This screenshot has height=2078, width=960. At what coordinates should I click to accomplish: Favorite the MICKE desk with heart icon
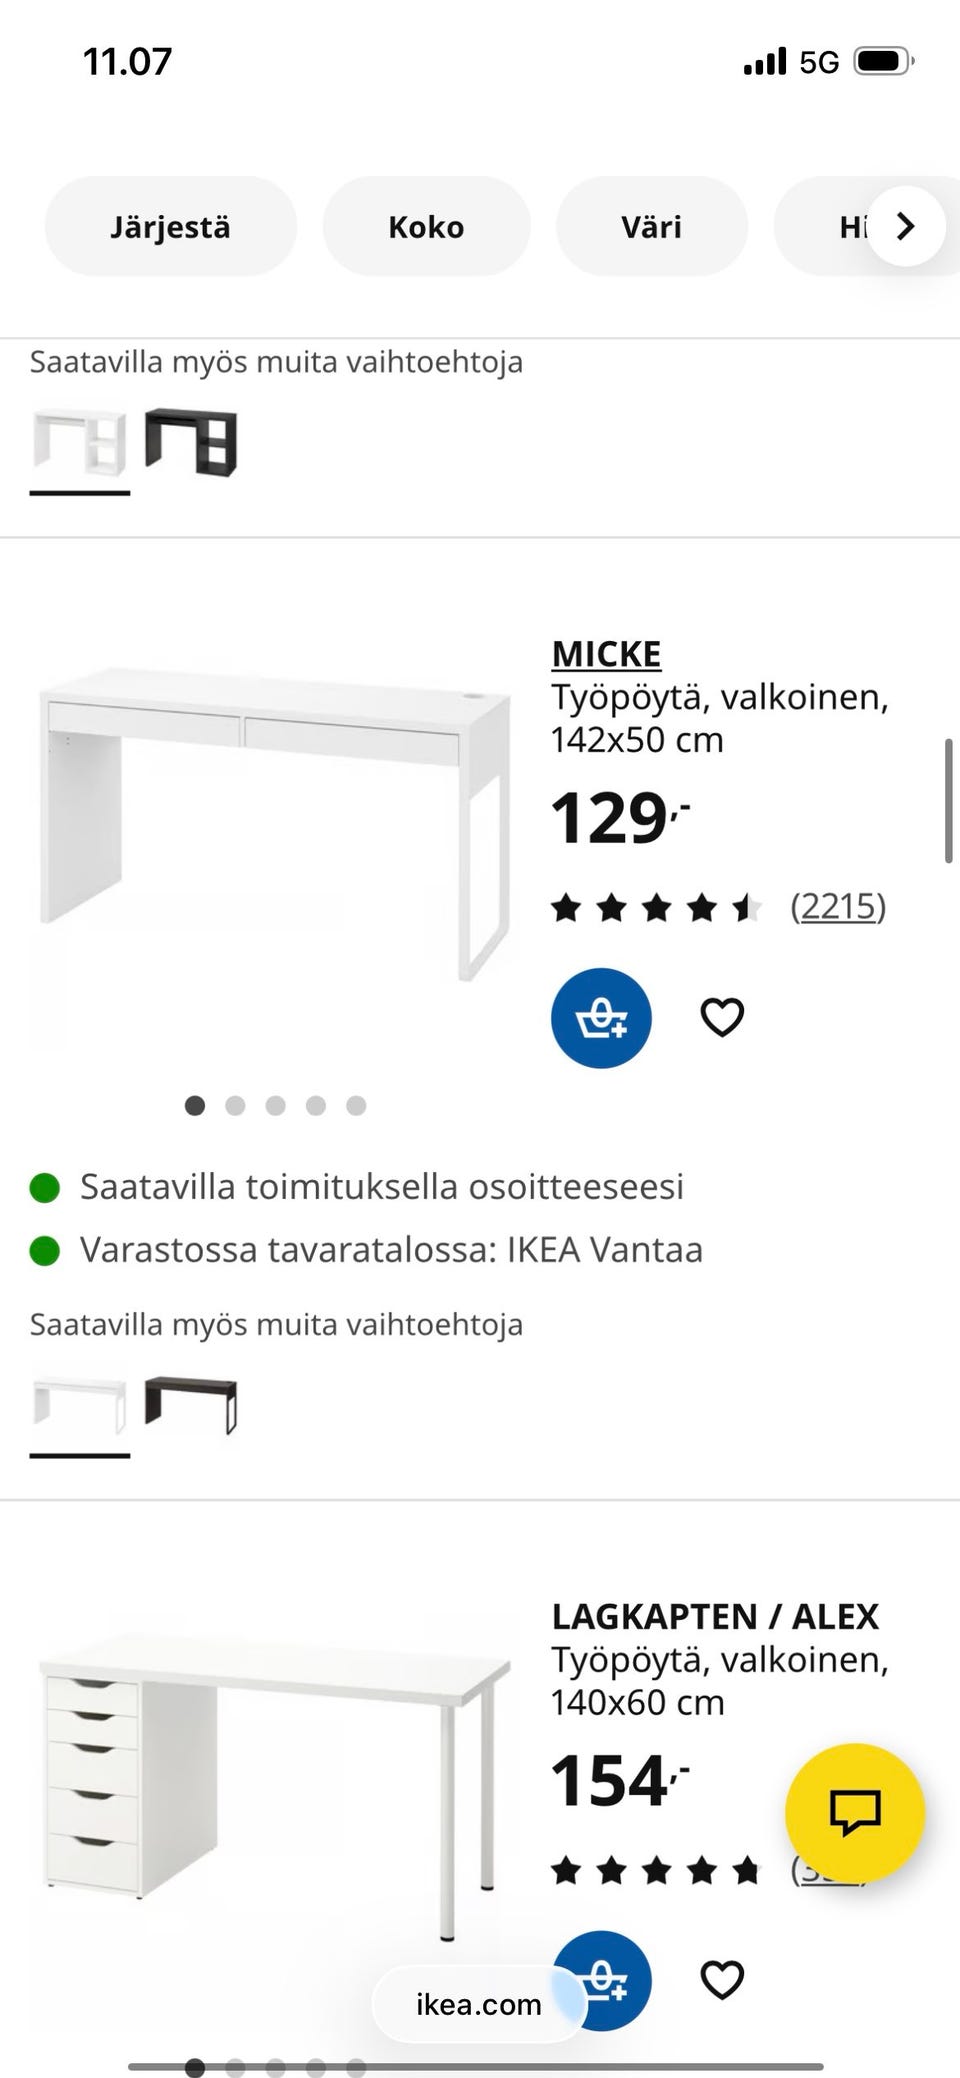tap(721, 1018)
